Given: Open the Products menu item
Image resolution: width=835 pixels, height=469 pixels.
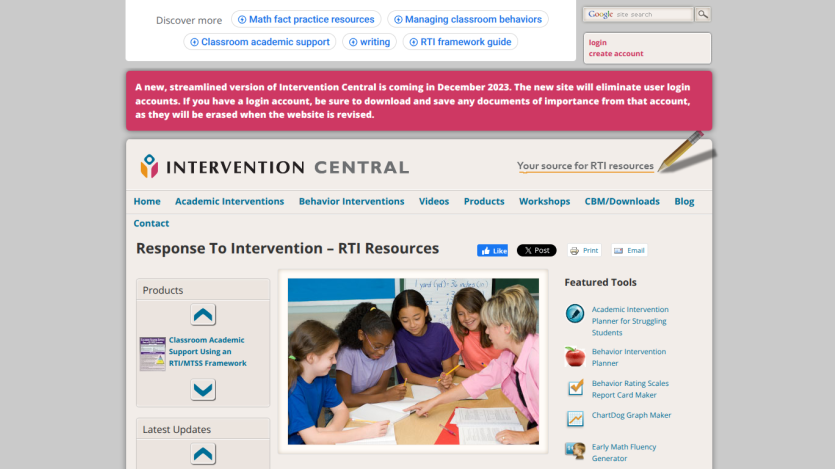Looking at the screenshot, I should pyautogui.click(x=484, y=201).
